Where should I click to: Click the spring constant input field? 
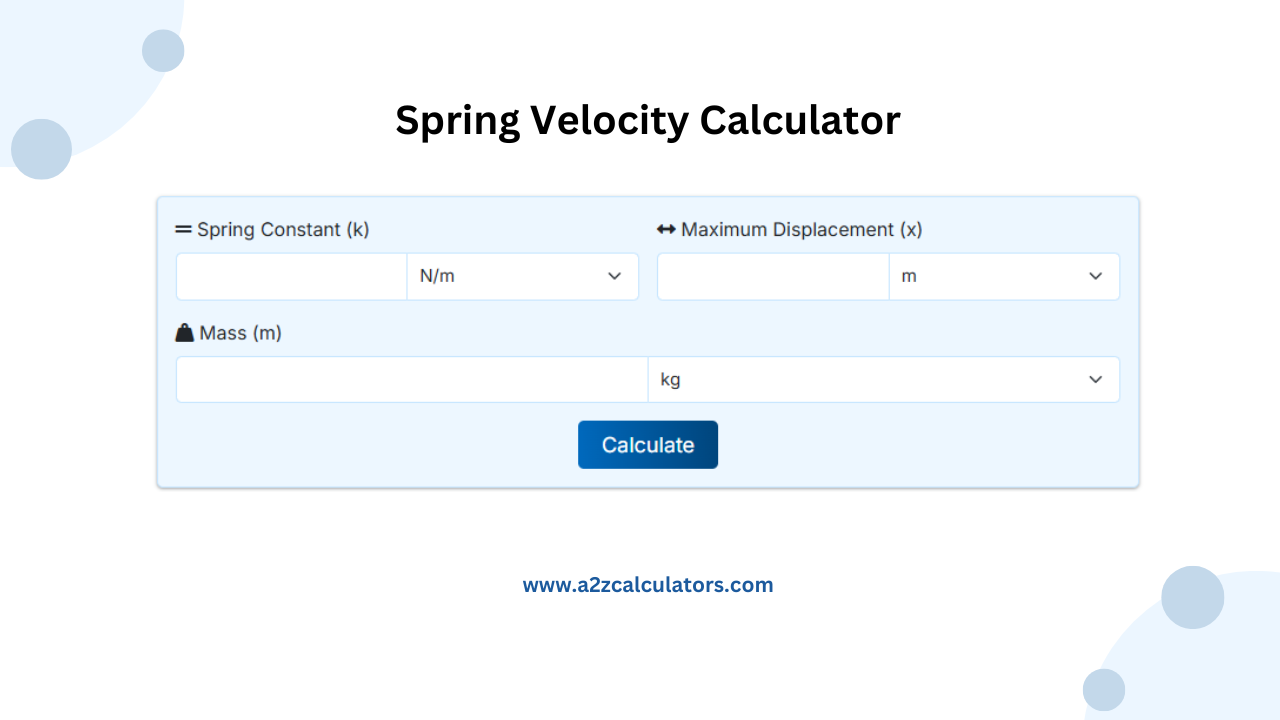click(x=291, y=276)
